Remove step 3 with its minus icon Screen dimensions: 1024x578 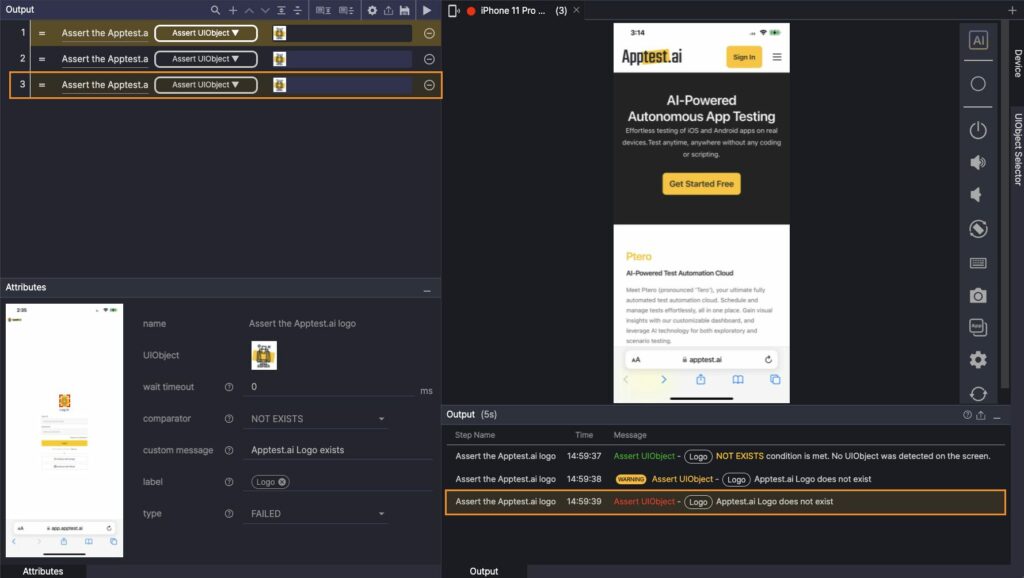coord(429,85)
